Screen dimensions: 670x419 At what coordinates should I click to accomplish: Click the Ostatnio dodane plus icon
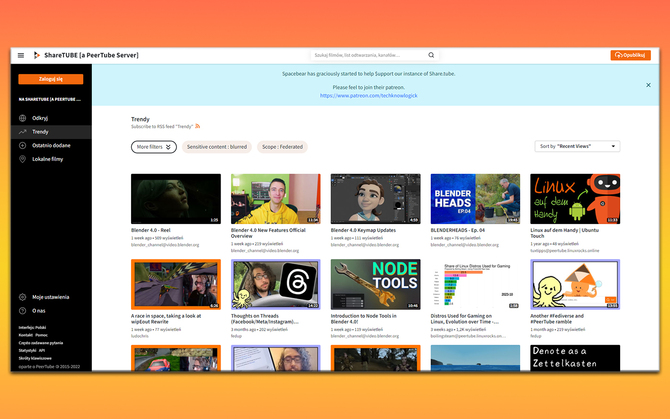tap(23, 145)
